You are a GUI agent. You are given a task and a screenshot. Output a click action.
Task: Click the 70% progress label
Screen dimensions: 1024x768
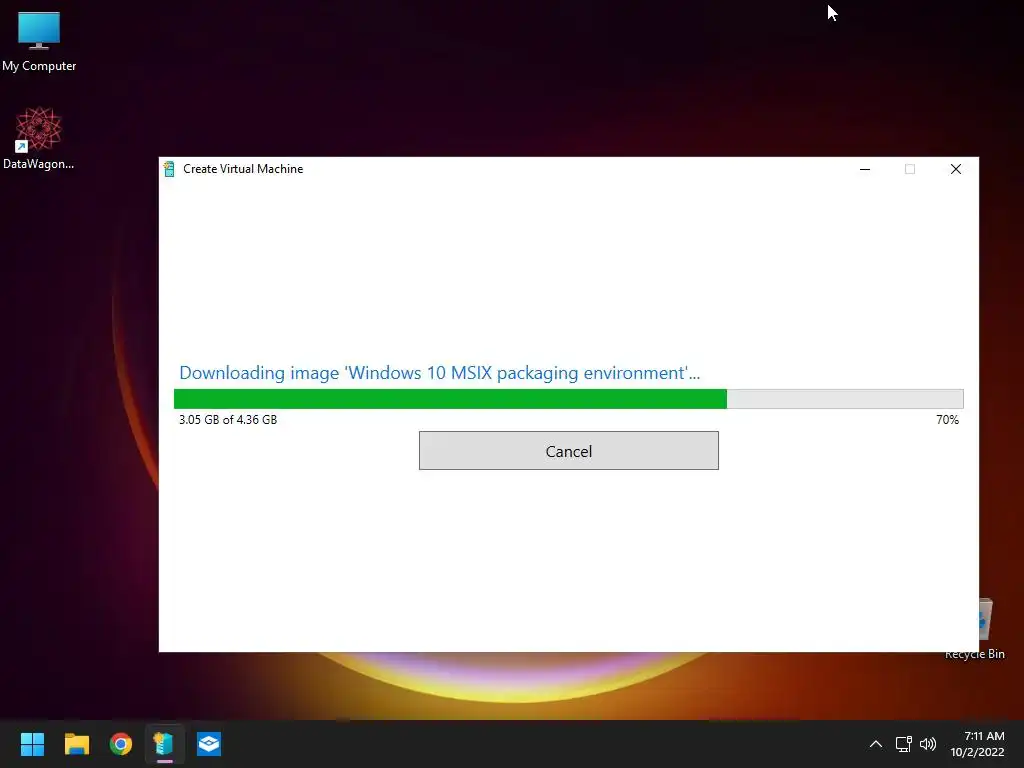(x=947, y=420)
